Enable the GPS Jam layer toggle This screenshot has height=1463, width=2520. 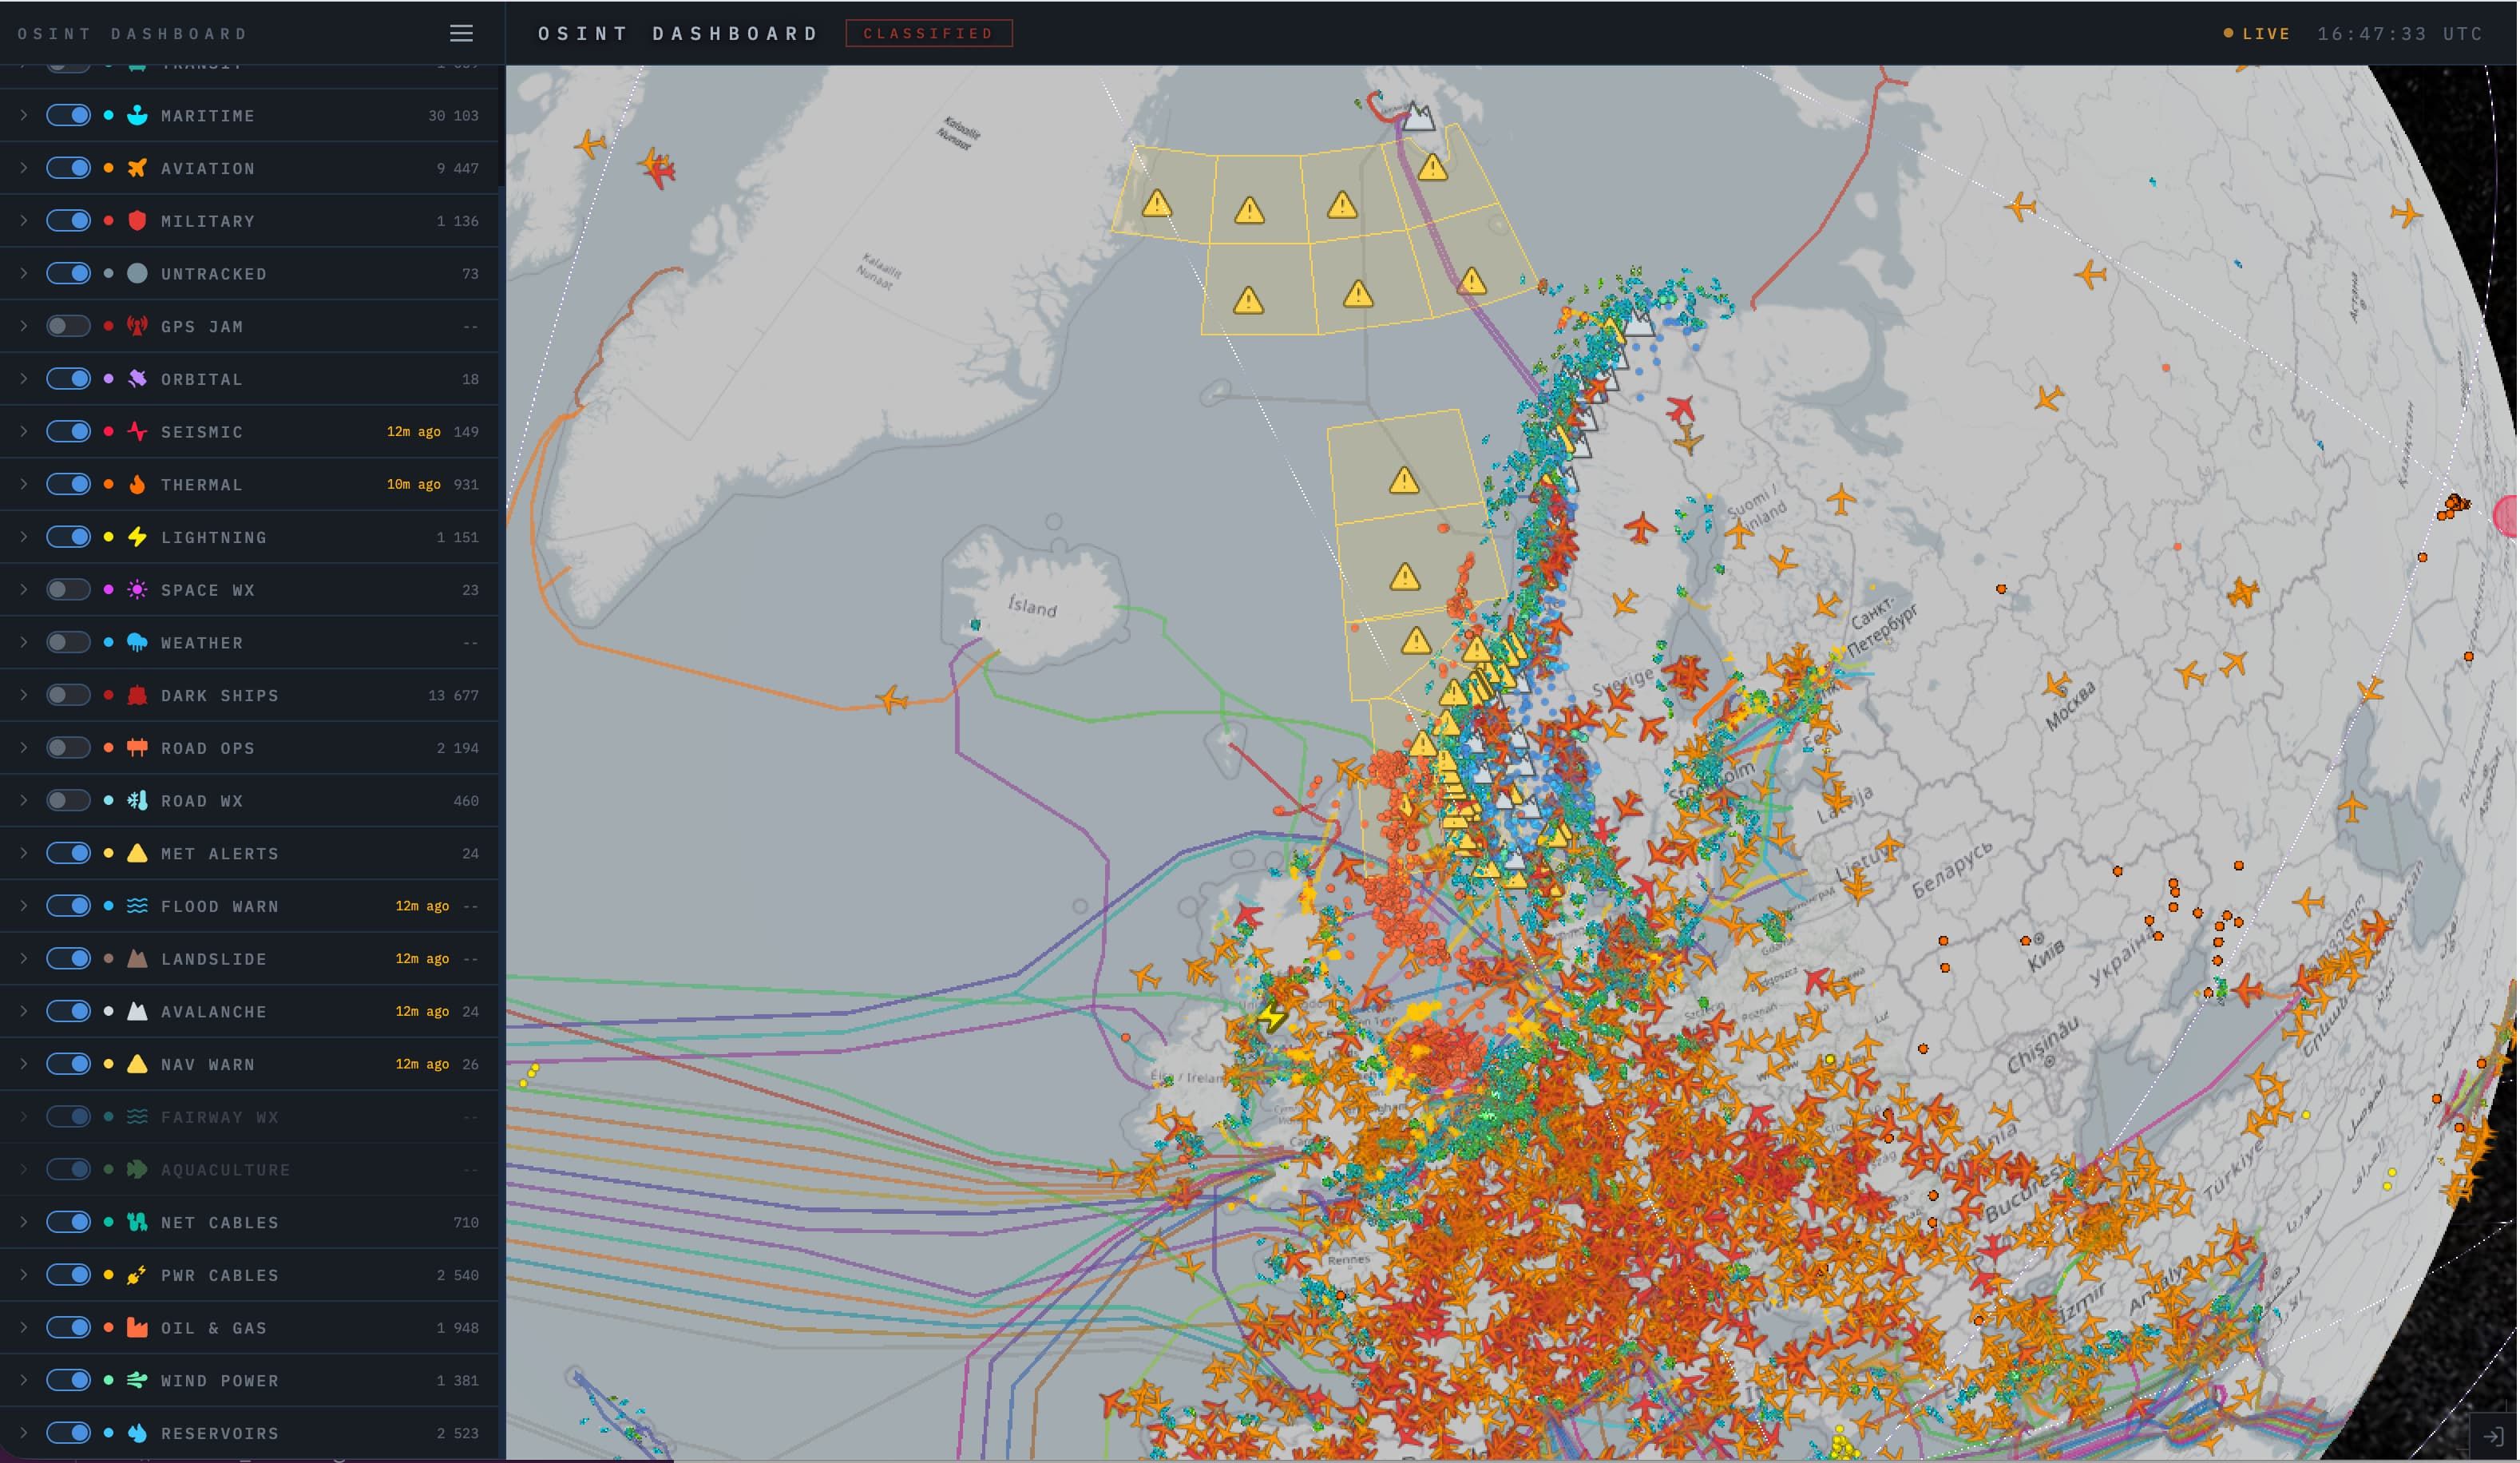pos(68,326)
